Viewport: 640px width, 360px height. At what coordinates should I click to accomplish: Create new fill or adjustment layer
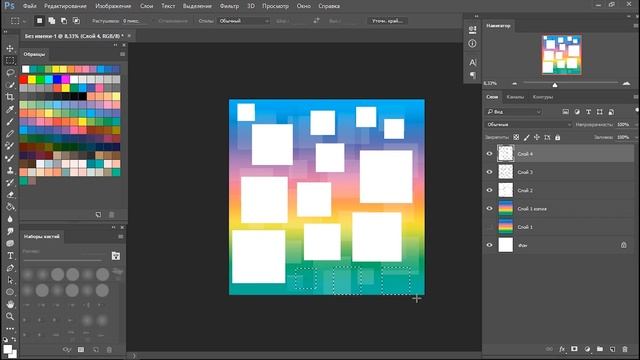click(x=587, y=349)
